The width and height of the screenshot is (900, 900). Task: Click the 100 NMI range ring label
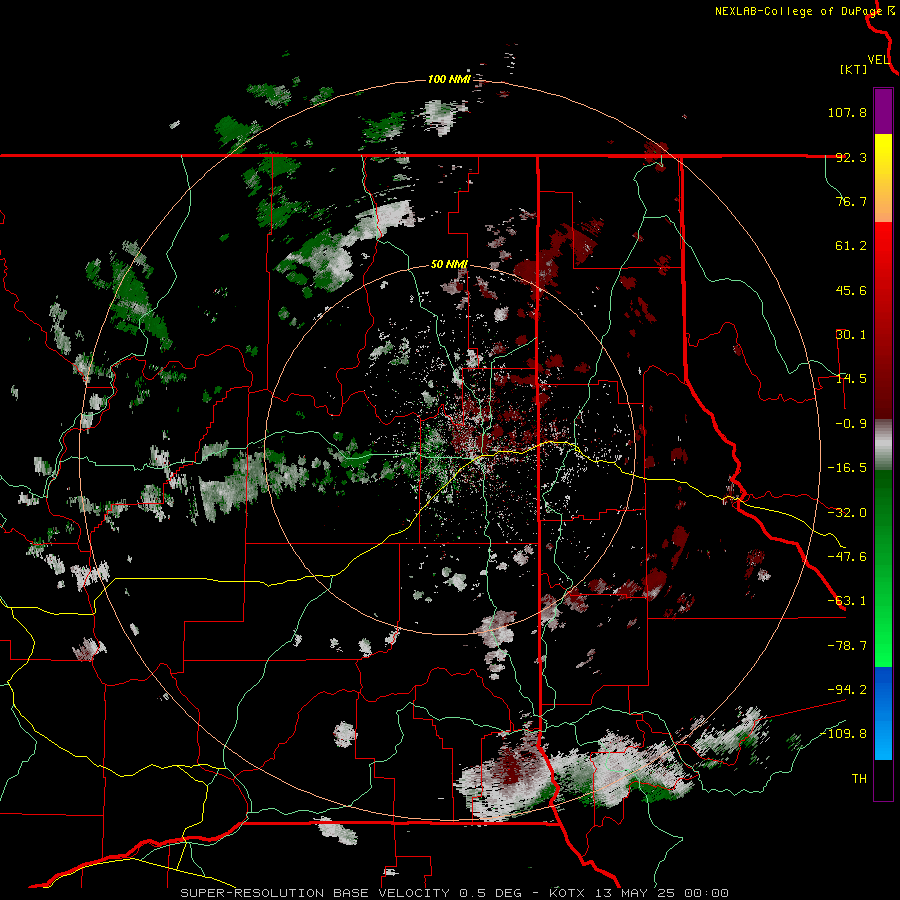click(x=449, y=79)
